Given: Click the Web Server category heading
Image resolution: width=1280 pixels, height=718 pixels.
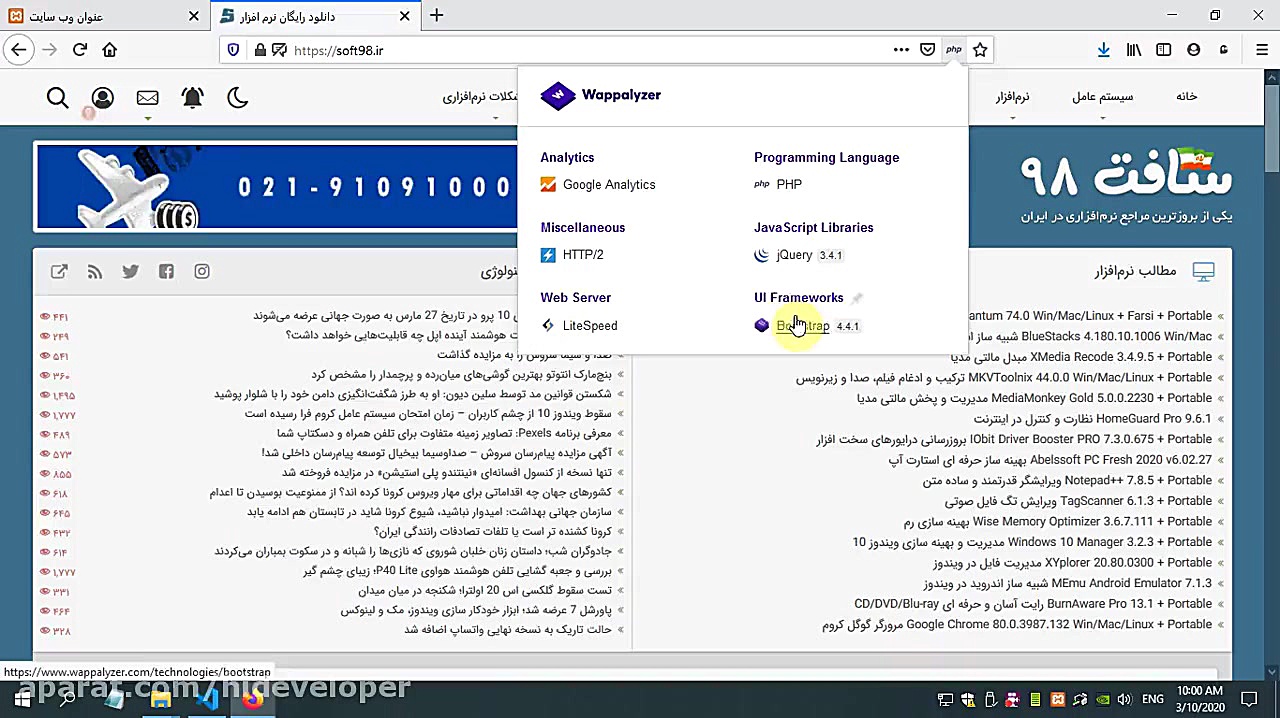Looking at the screenshot, I should (576, 298).
